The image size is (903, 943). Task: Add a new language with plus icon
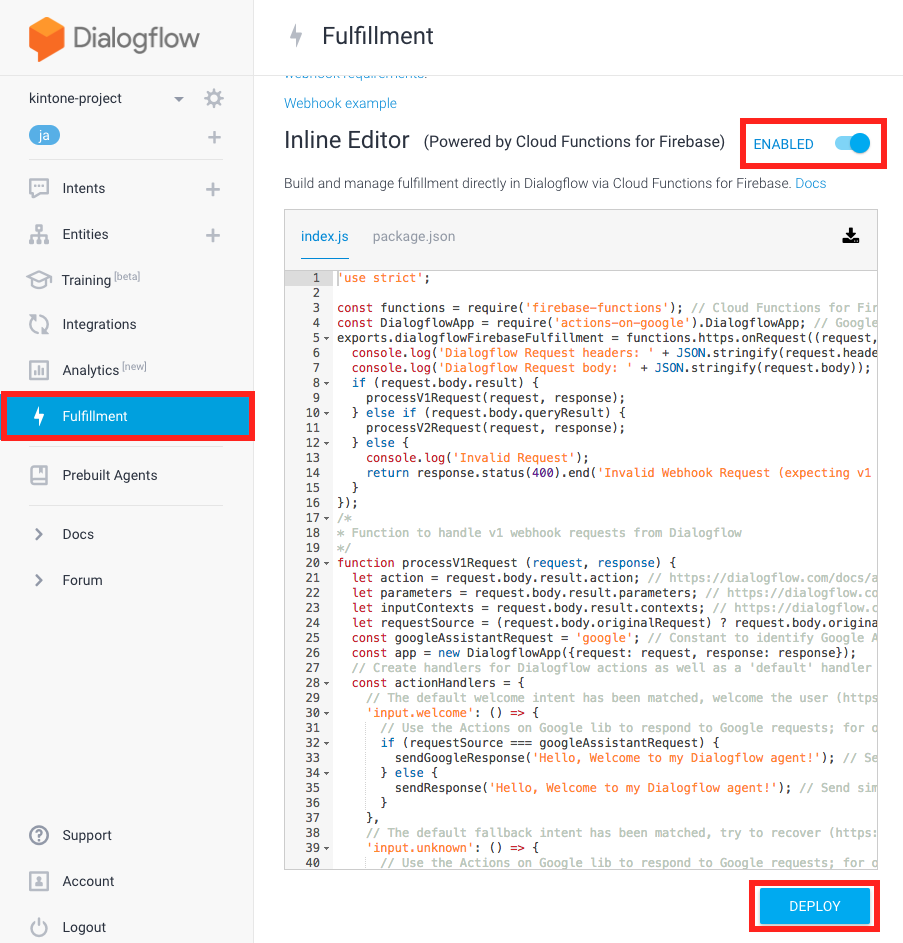pyautogui.click(x=214, y=137)
